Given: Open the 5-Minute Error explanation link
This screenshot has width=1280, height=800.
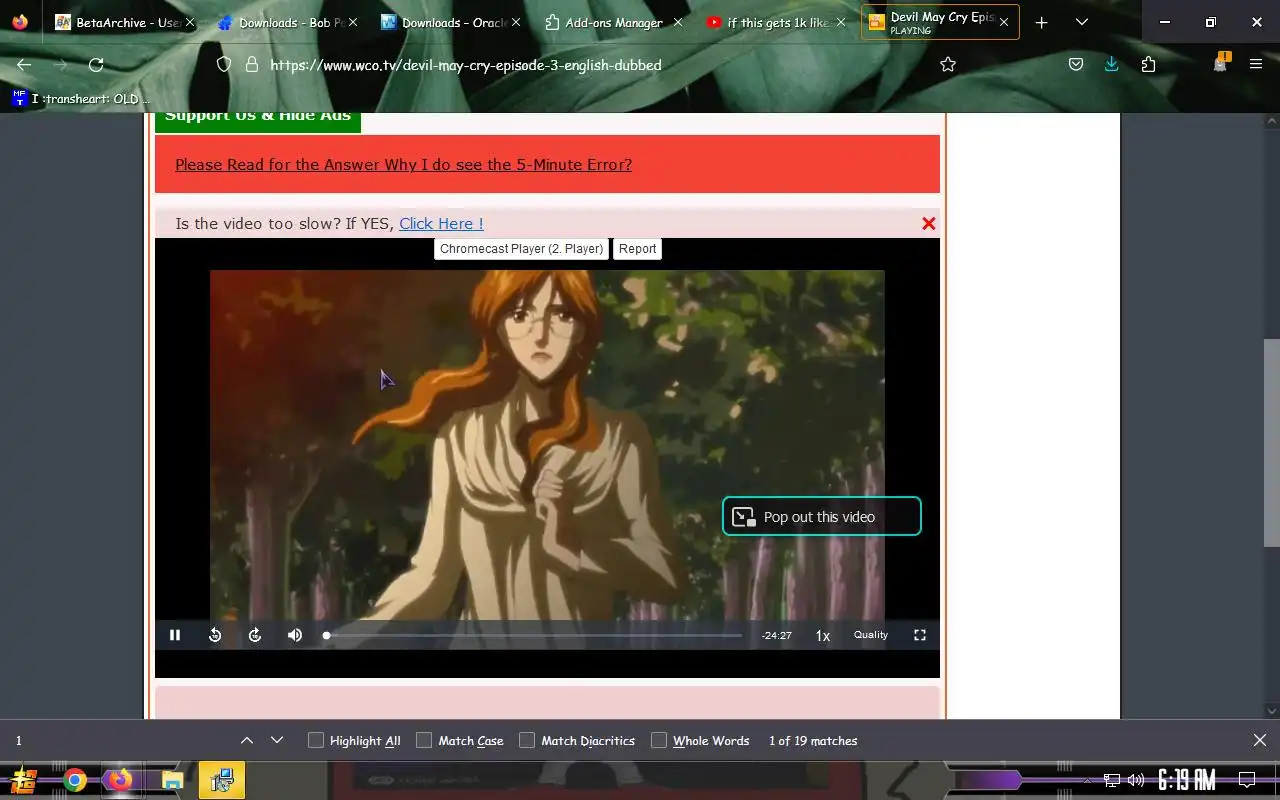Looking at the screenshot, I should click(x=403, y=164).
